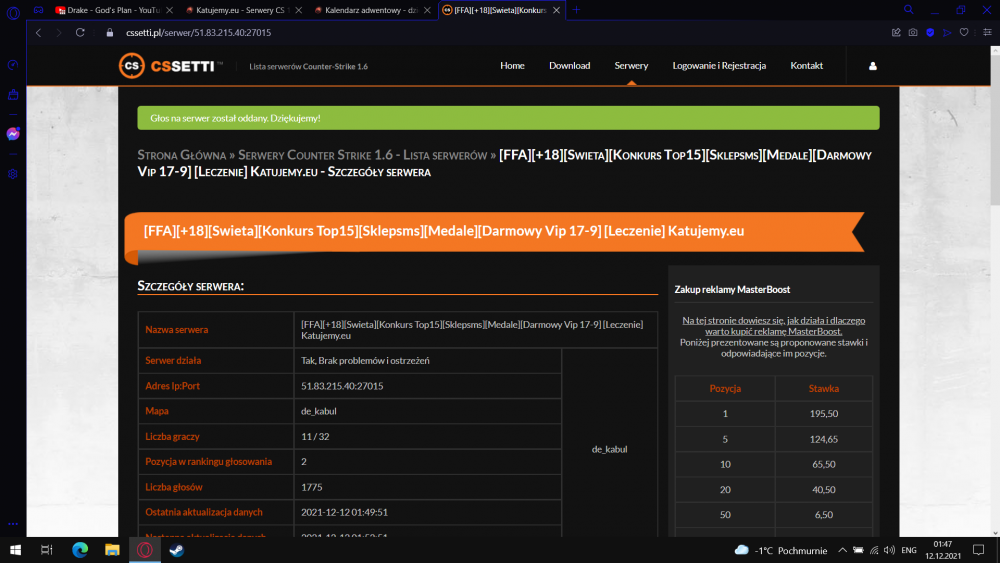This screenshot has width=1000, height=563.
Task: Open the tab search magnifier
Action: [x=908, y=10]
